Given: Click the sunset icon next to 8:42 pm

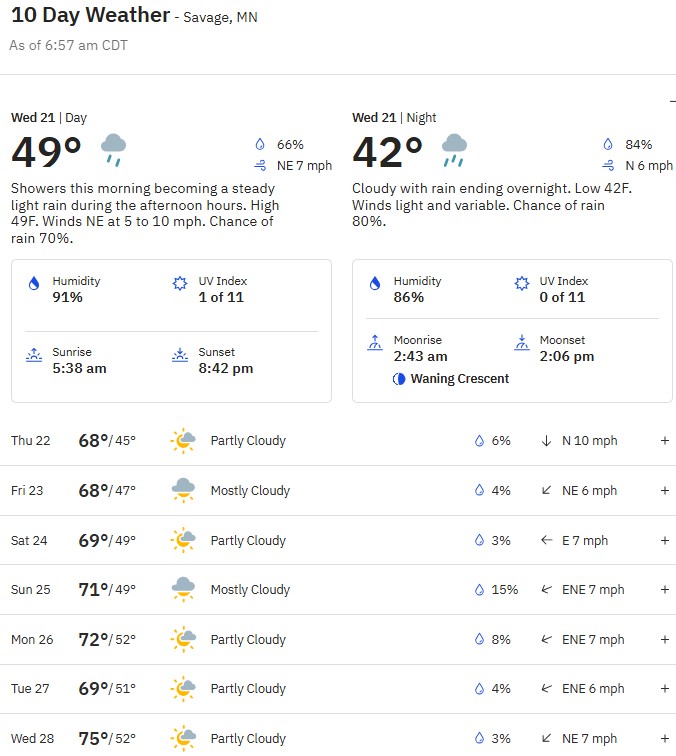Looking at the screenshot, I should pyautogui.click(x=180, y=355).
